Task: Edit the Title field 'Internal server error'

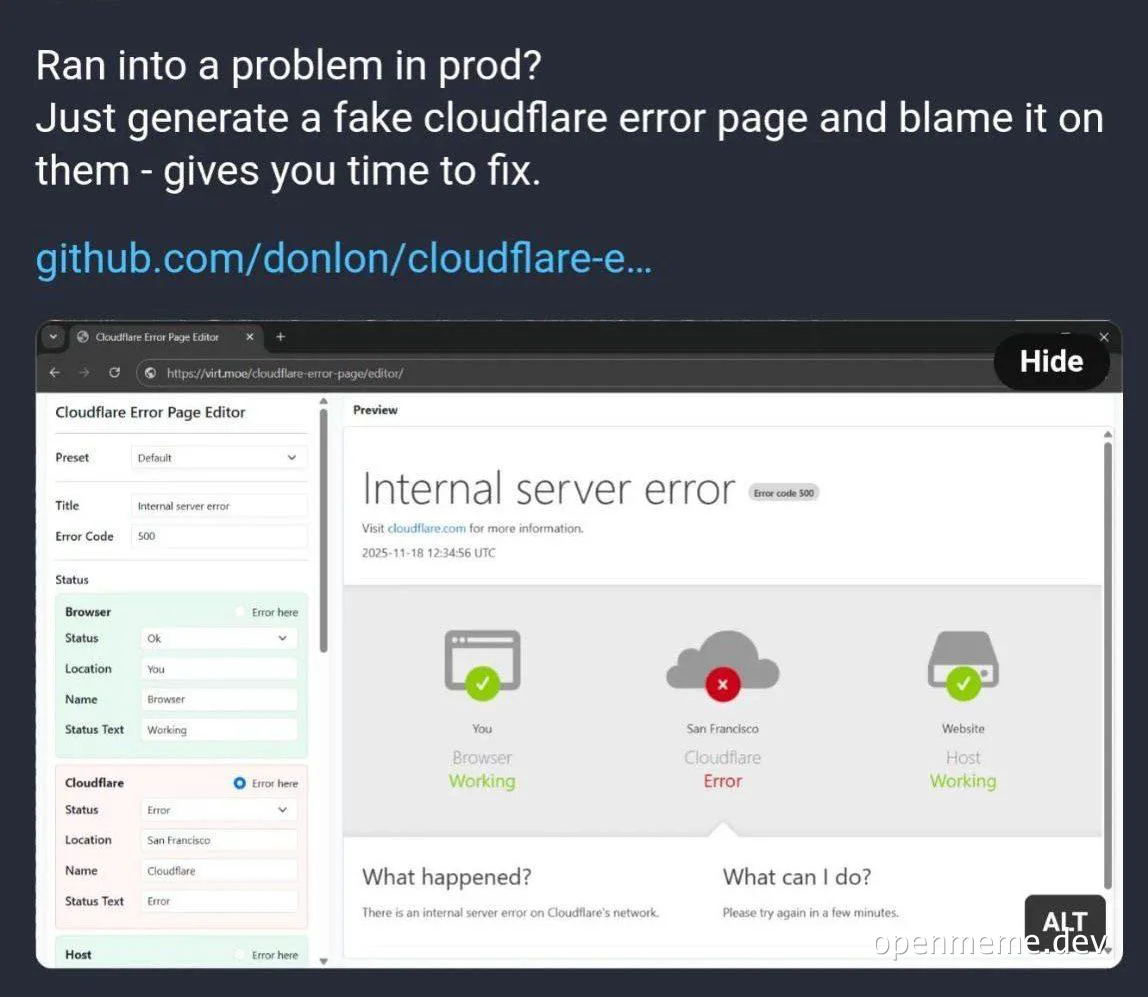Action: [x=218, y=506]
